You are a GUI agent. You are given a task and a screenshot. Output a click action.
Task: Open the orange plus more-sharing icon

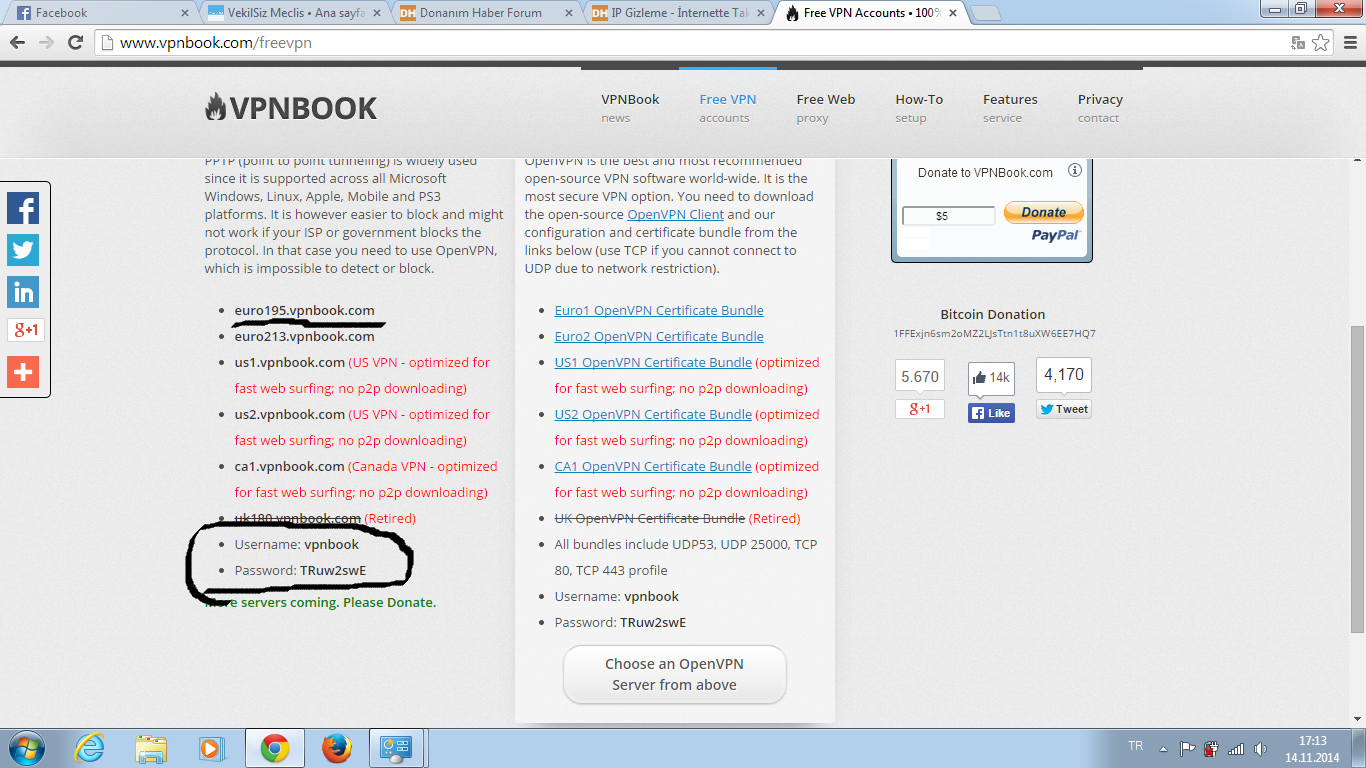coord(23,372)
